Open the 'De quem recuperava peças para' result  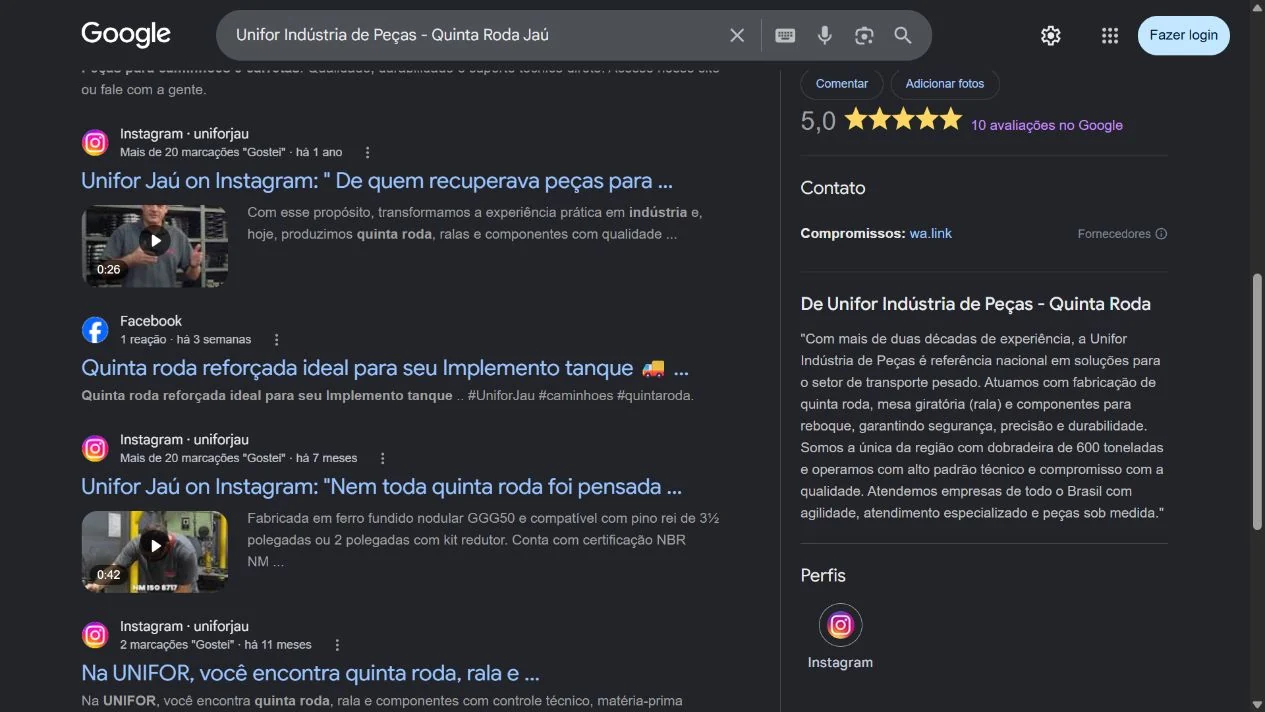(377, 181)
